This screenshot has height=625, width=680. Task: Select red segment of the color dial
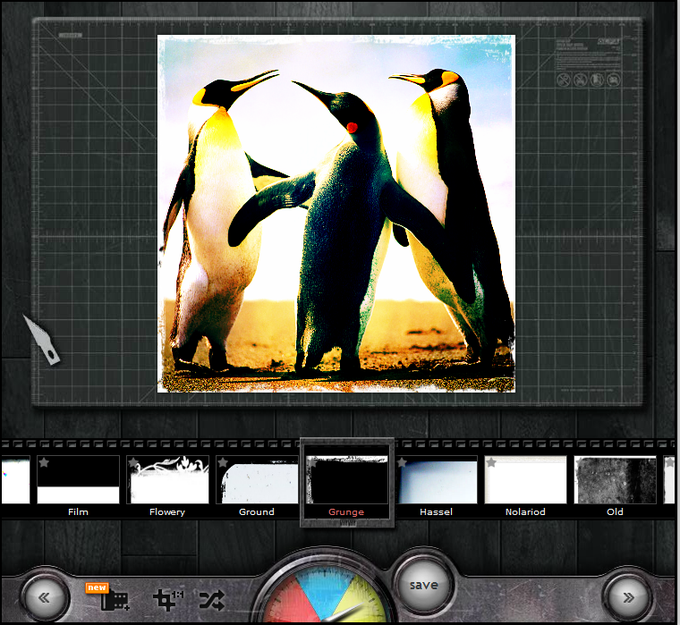pyautogui.click(x=290, y=603)
